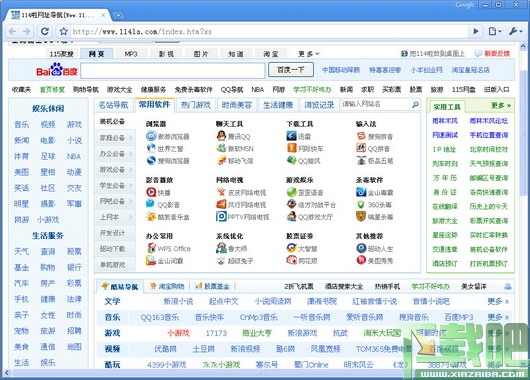The width and height of the screenshot is (530, 380).
Task: Open the new tab plus button
Action: pos(118,15)
